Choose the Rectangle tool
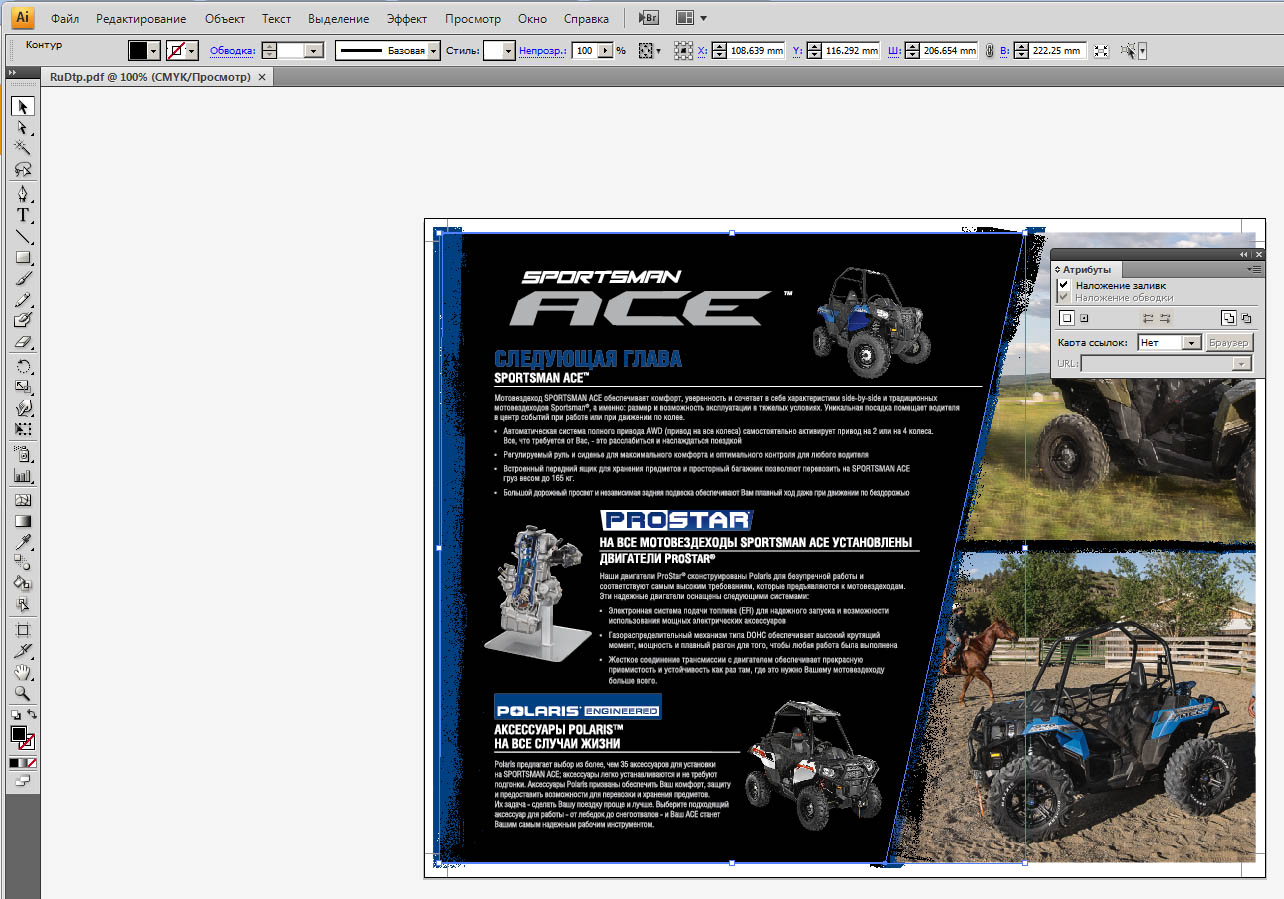This screenshot has height=899, width=1284. pyautogui.click(x=23, y=257)
